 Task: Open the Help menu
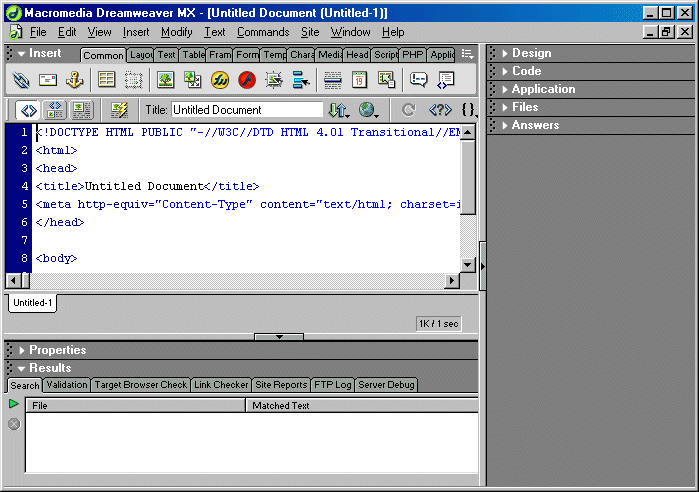point(393,32)
